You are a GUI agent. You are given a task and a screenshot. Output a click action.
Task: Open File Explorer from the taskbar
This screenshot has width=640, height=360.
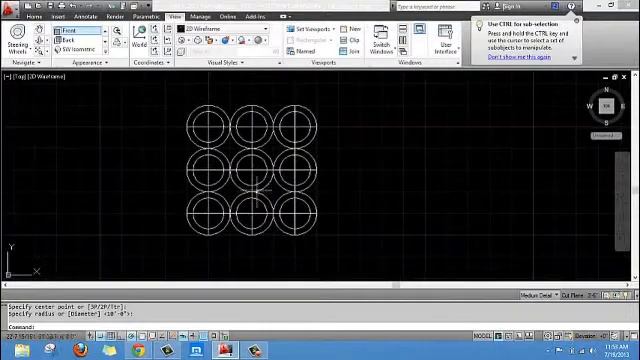pos(22,350)
